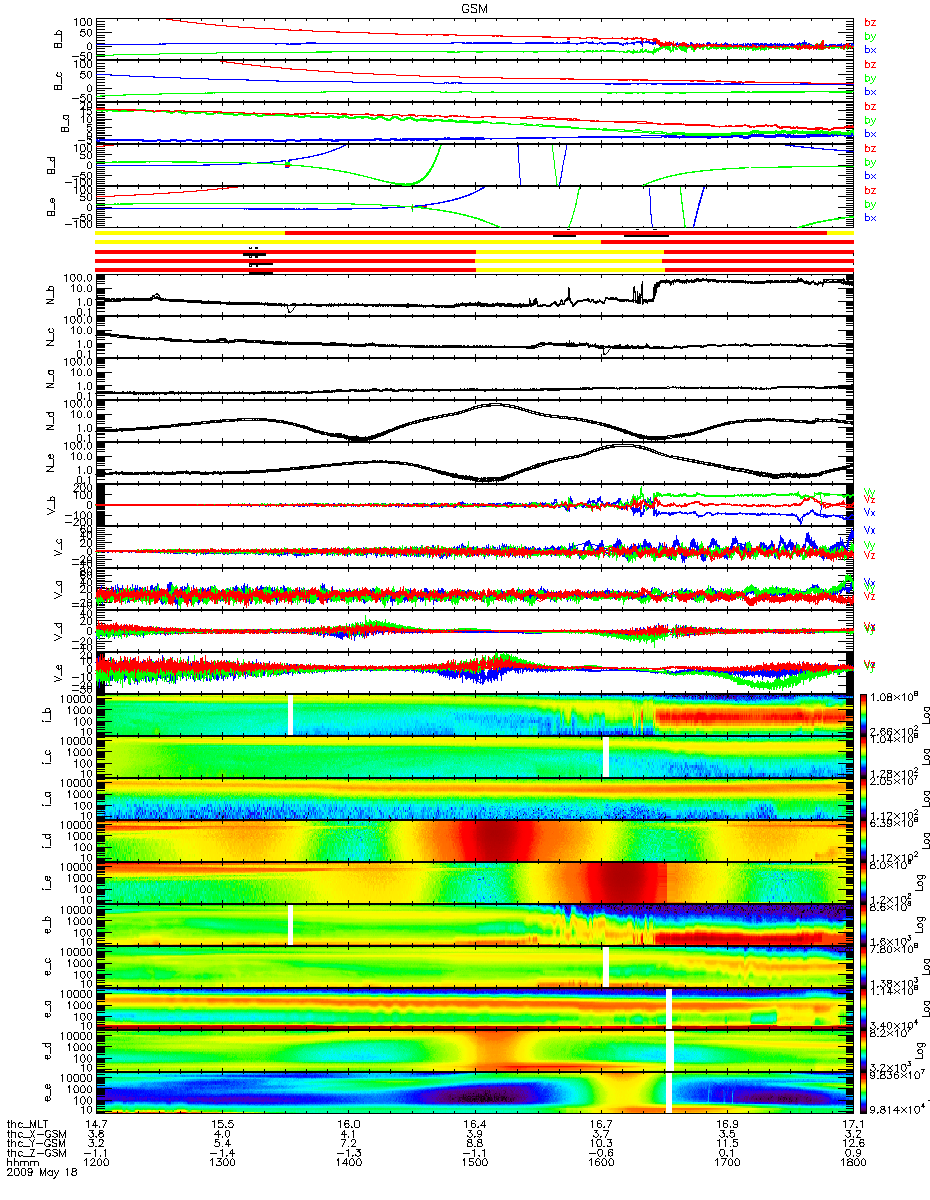Click the 1200 time tick label
This screenshot has width=930, height=1200.
96,1163
